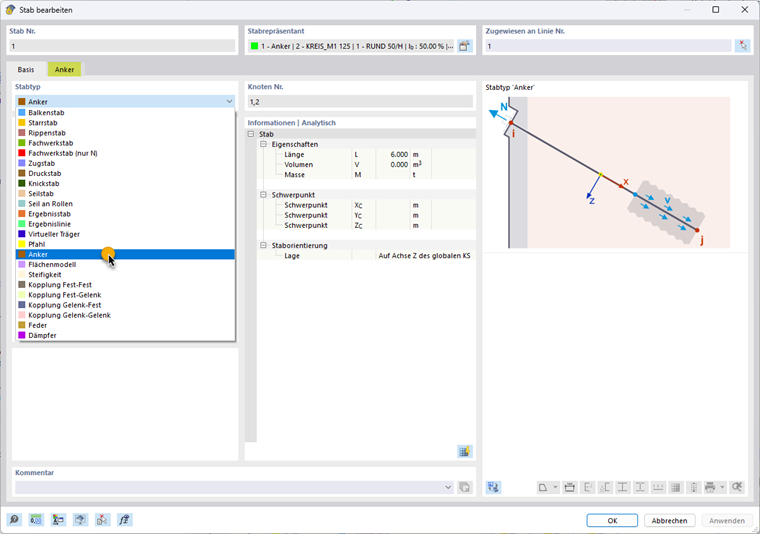
Task: Open the help search icon at bottom left
Action: [x=14, y=519]
